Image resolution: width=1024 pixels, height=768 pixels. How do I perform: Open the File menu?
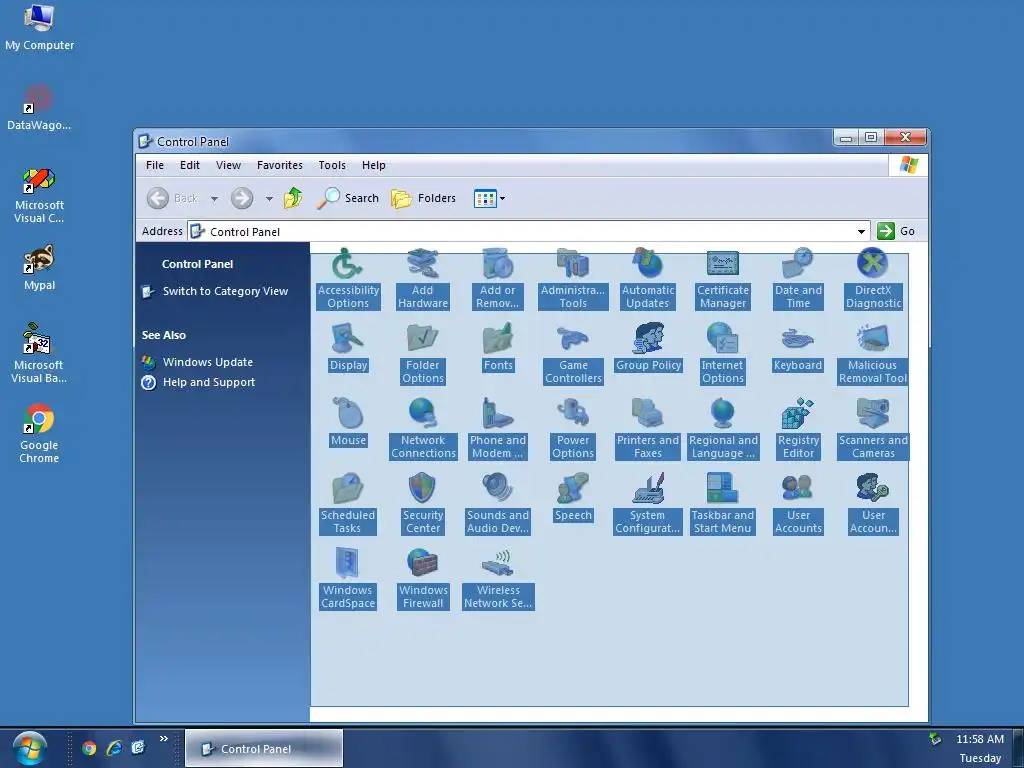[155, 165]
